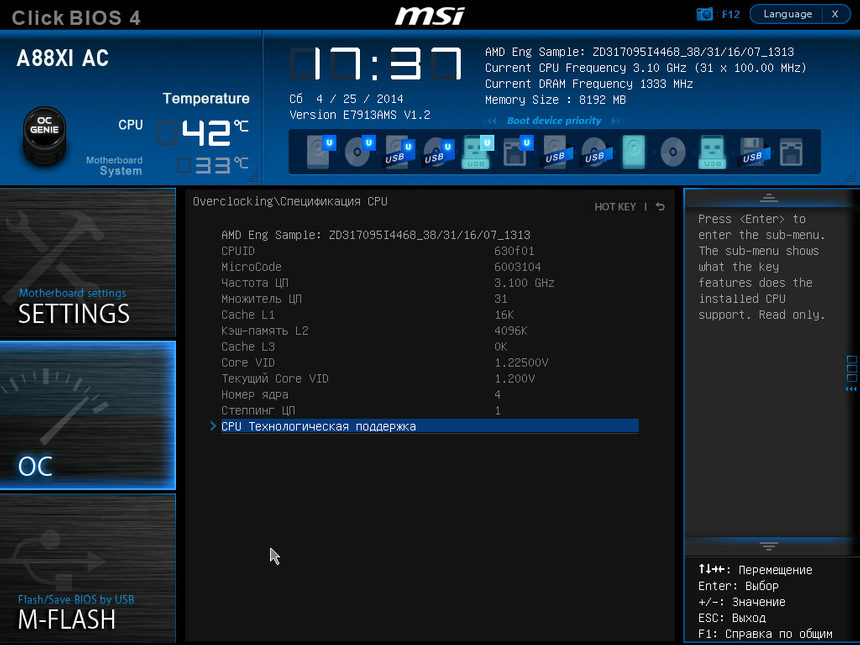This screenshot has height=645, width=860.
Task: Open the M-FLASH BIOS update section
Action: [88, 568]
